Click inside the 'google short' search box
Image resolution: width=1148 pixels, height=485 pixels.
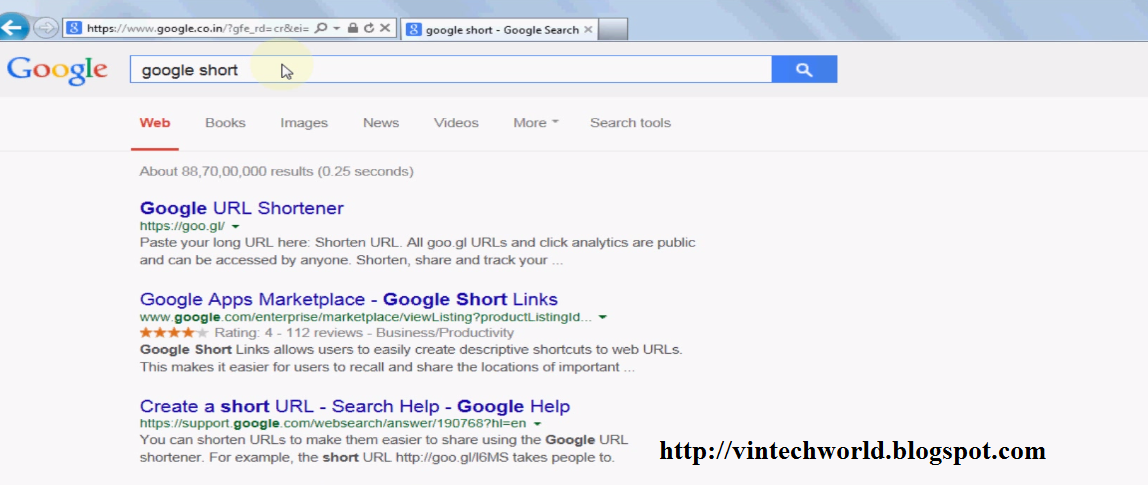(450, 70)
